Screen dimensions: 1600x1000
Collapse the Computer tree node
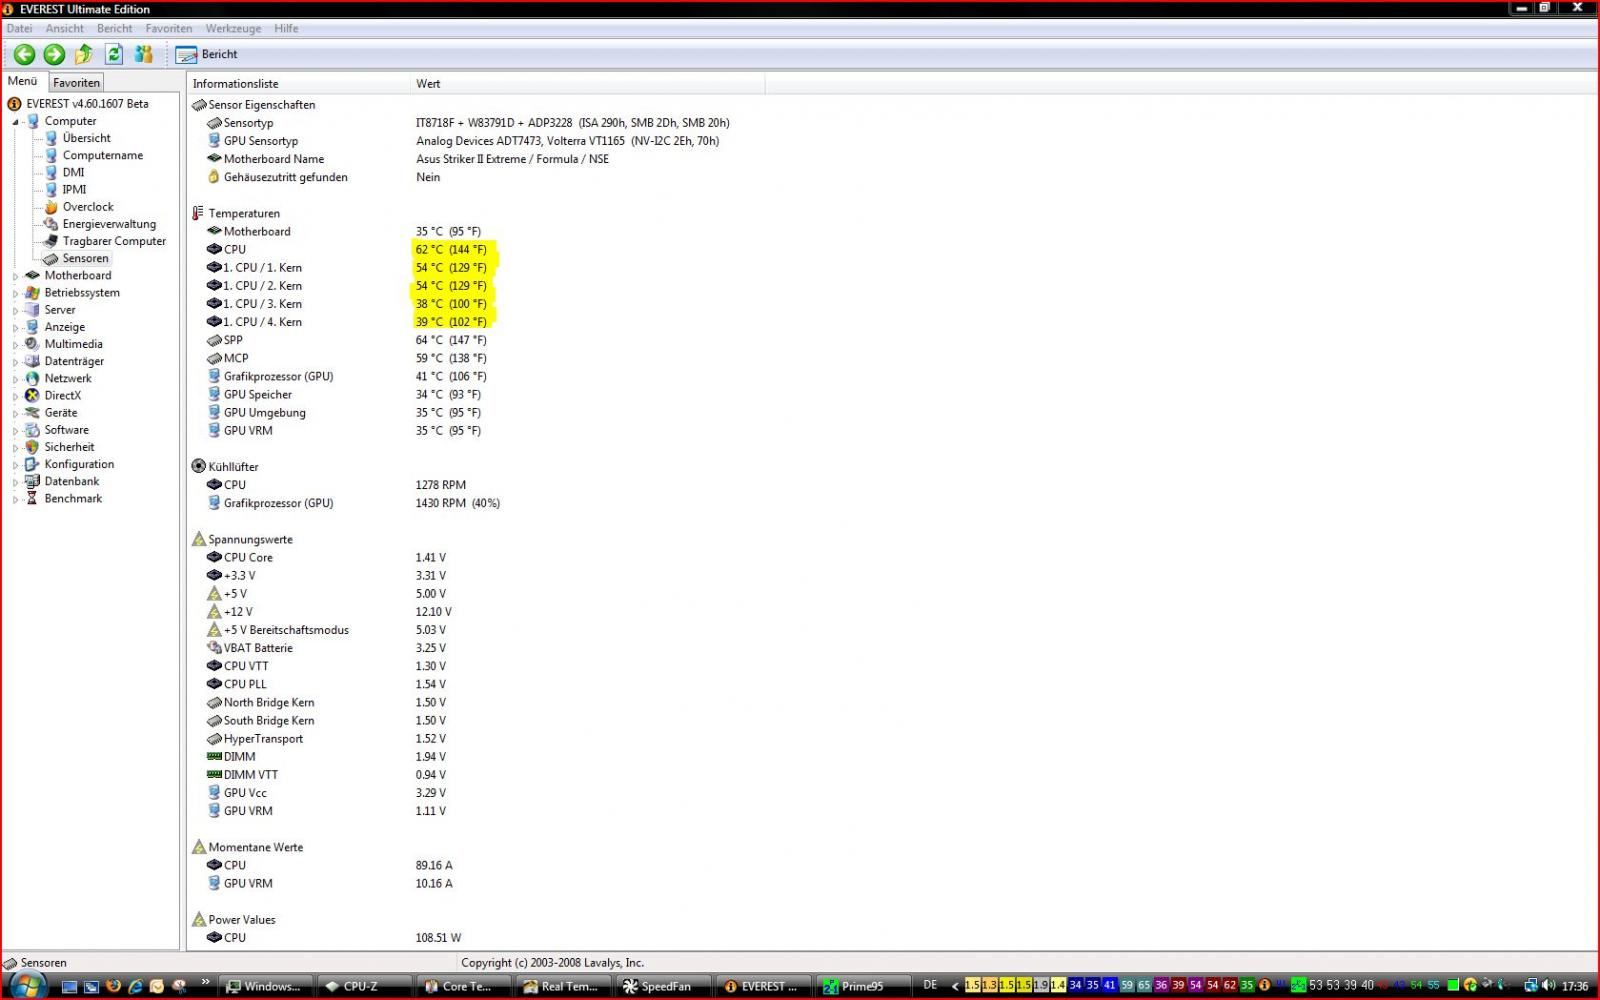click(x=15, y=121)
